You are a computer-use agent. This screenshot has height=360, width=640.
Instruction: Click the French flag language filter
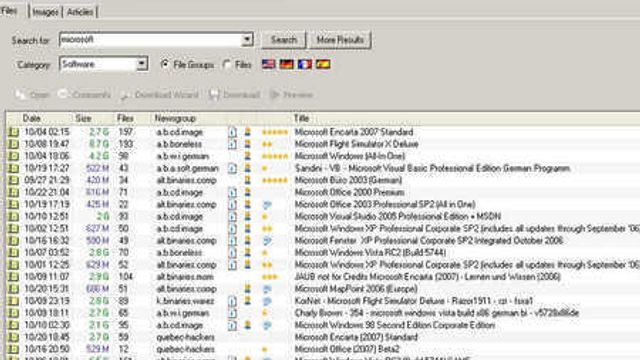point(305,64)
